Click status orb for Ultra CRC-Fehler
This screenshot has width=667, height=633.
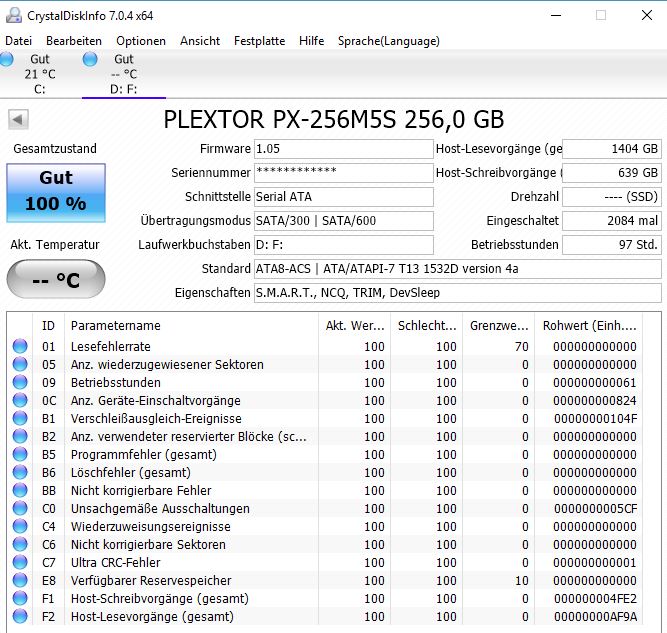click(x=20, y=562)
